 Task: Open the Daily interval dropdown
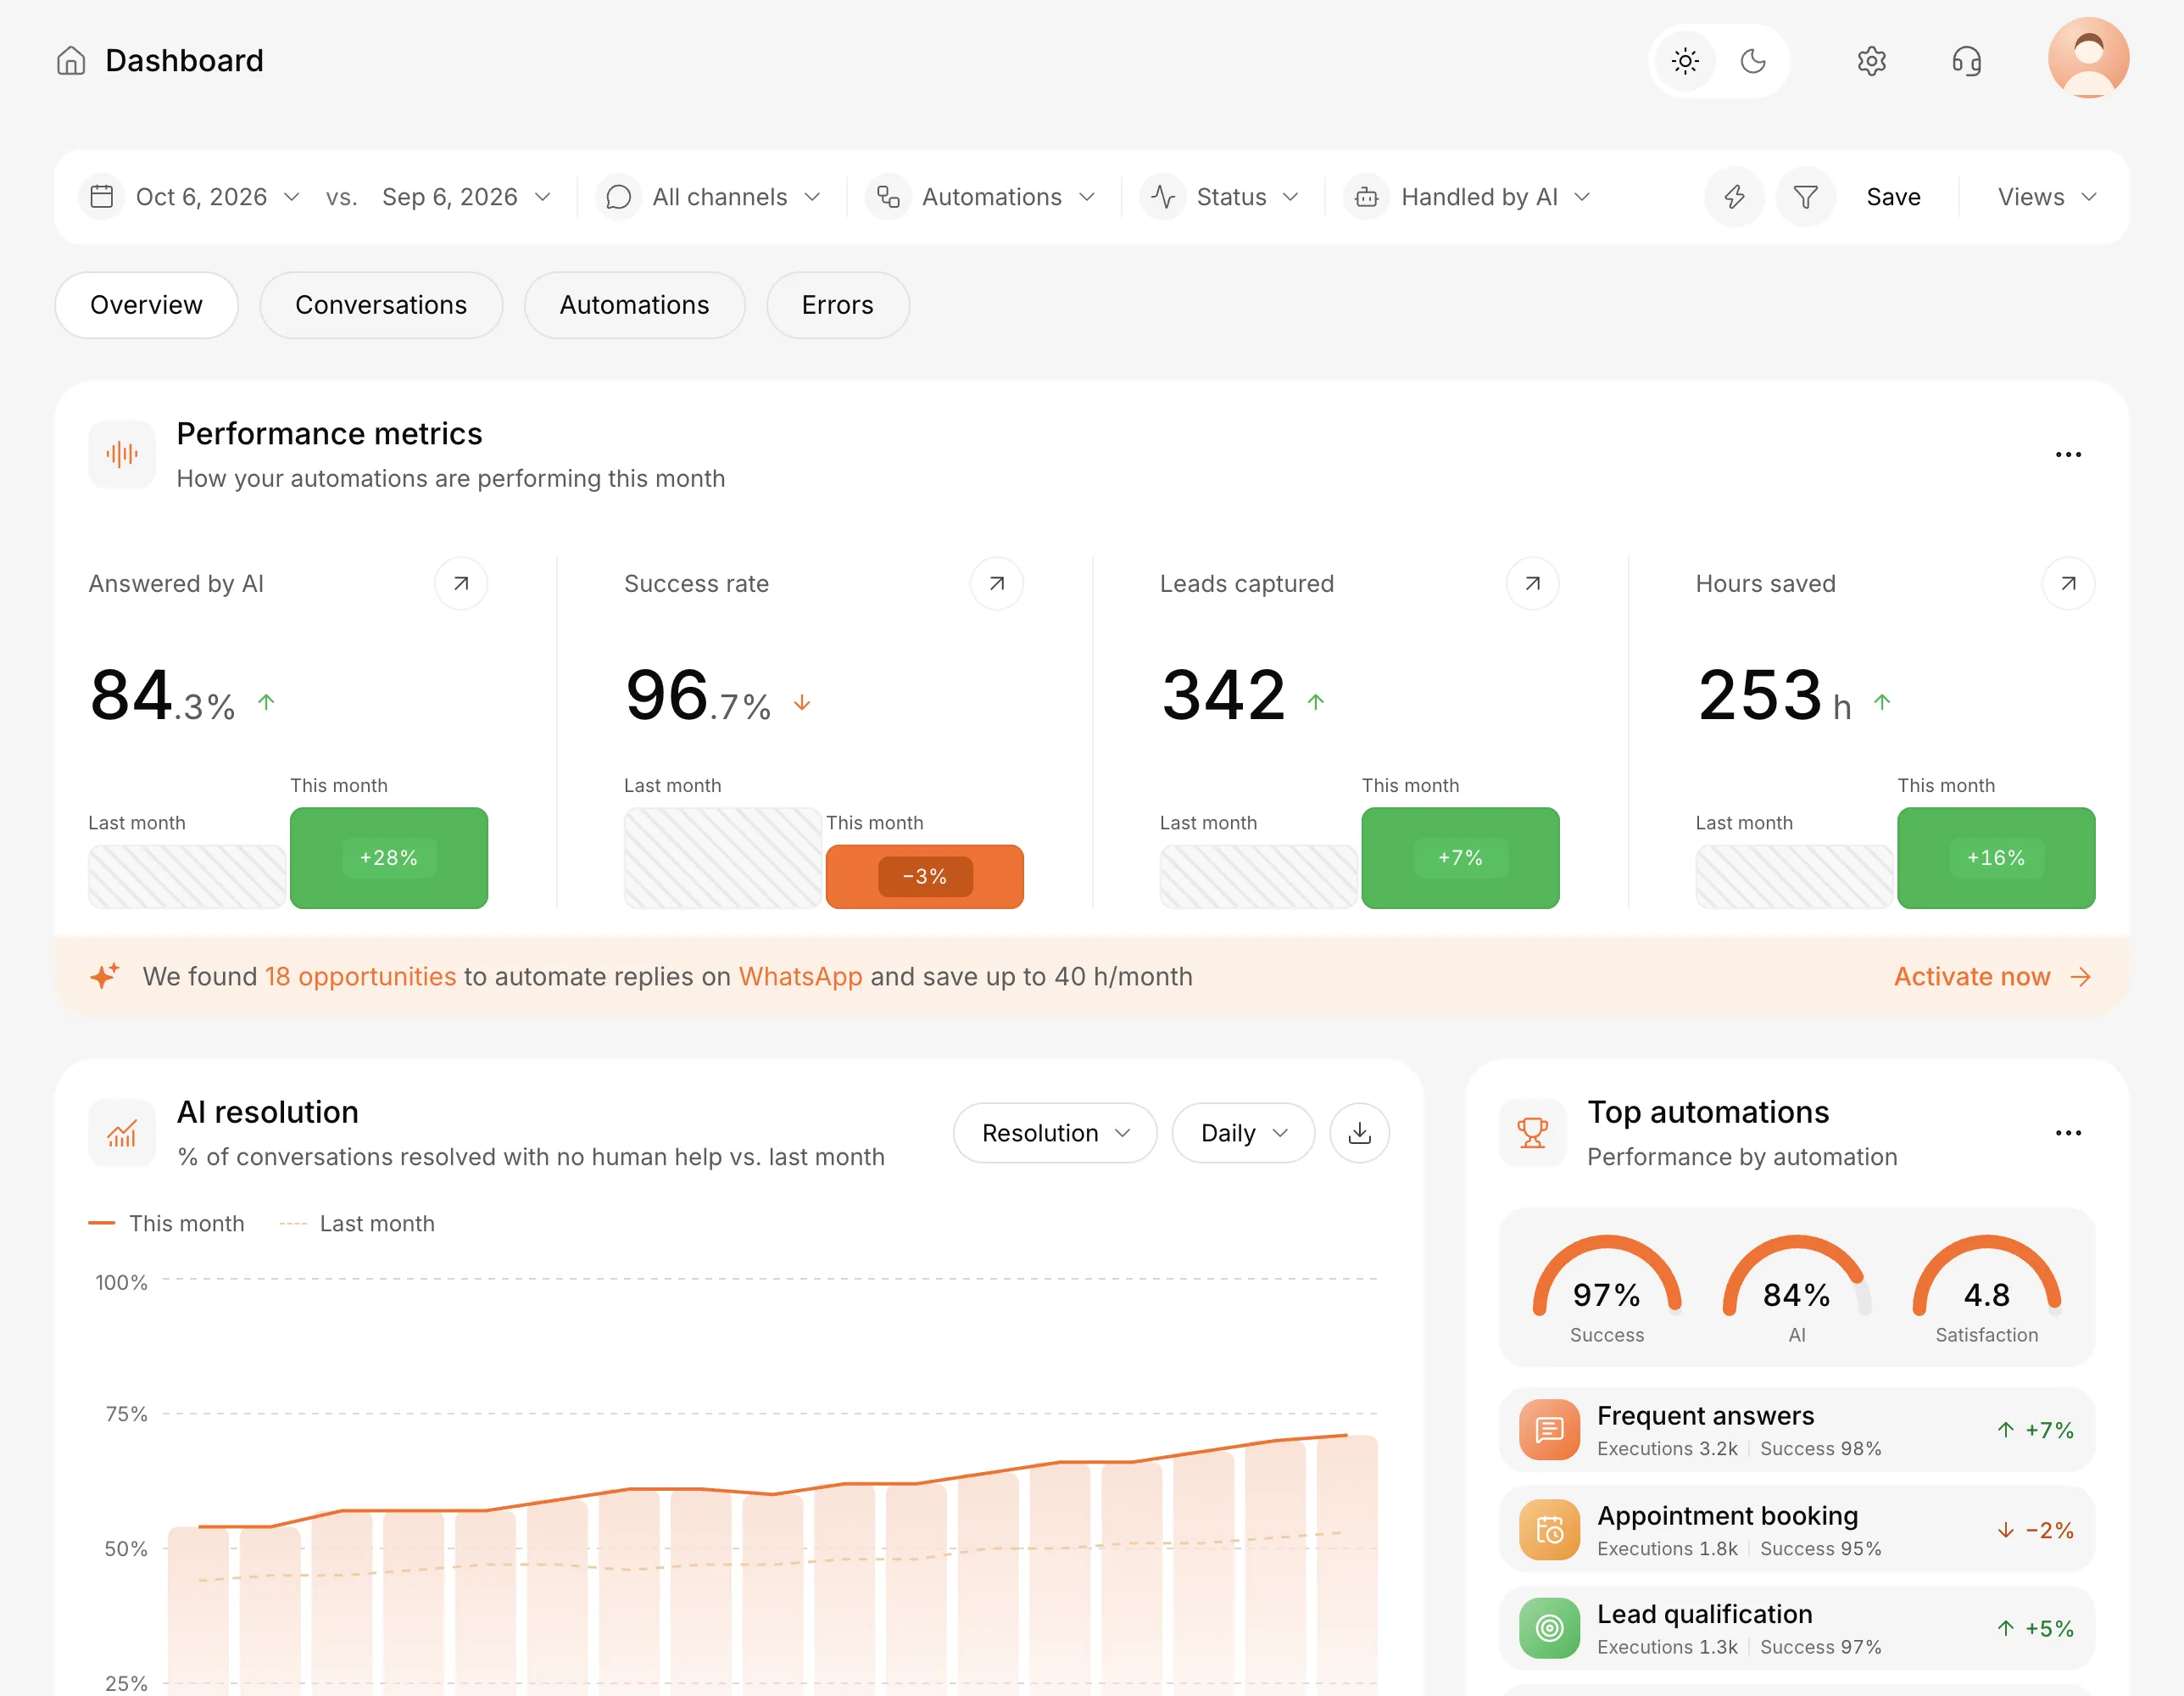pos(1243,1133)
